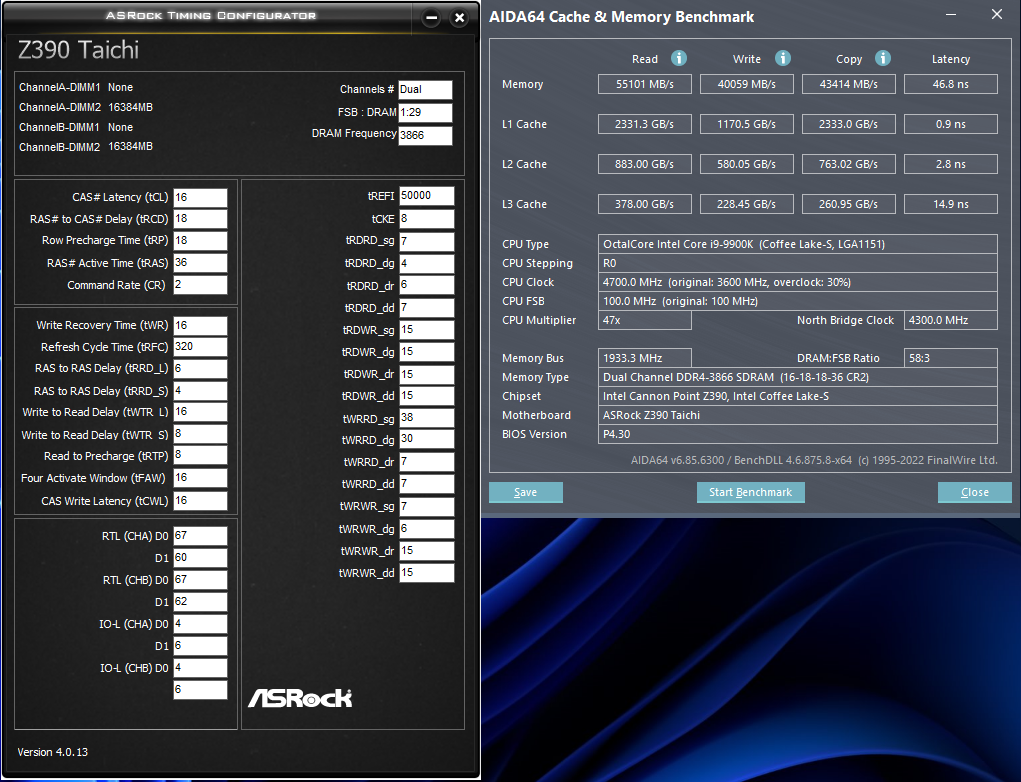The image size is (1021, 782).
Task: Click the Write info icon in AIDA64
Action: pos(783,59)
